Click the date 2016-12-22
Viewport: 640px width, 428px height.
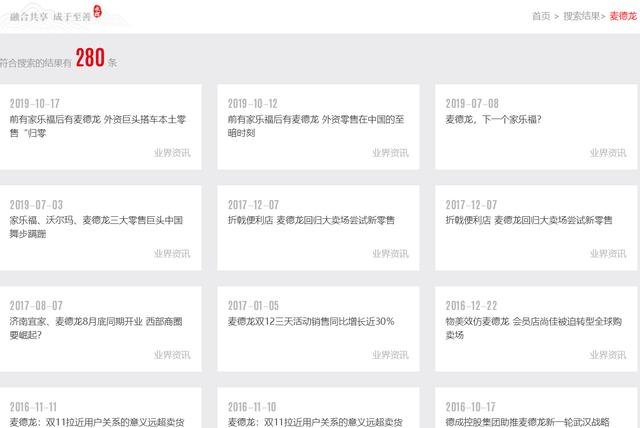[471, 306]
